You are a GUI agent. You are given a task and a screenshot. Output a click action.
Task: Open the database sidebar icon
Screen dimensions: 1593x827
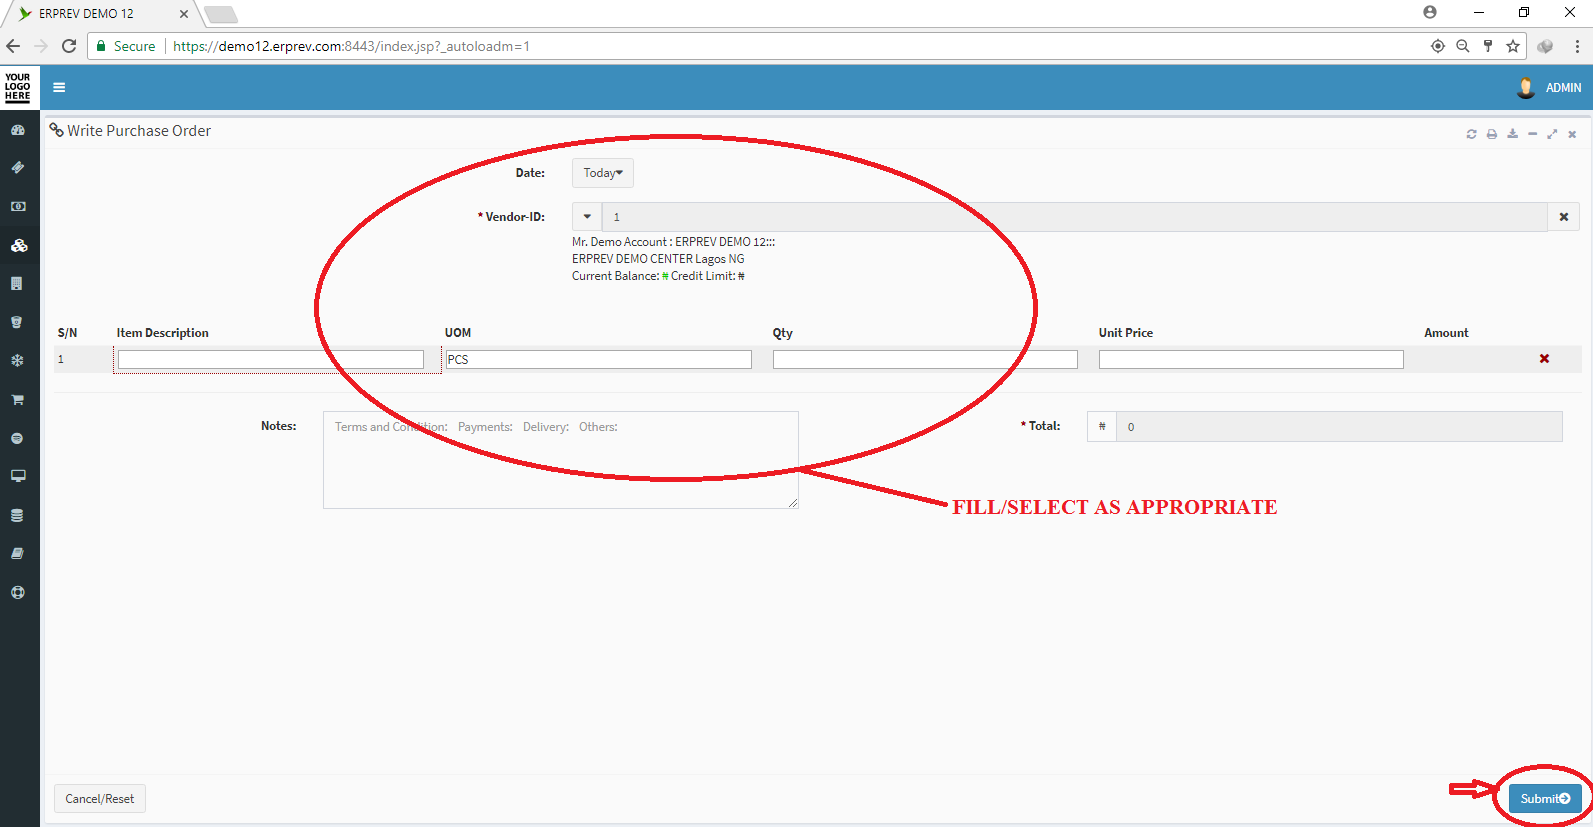click(x=18, y=515)
